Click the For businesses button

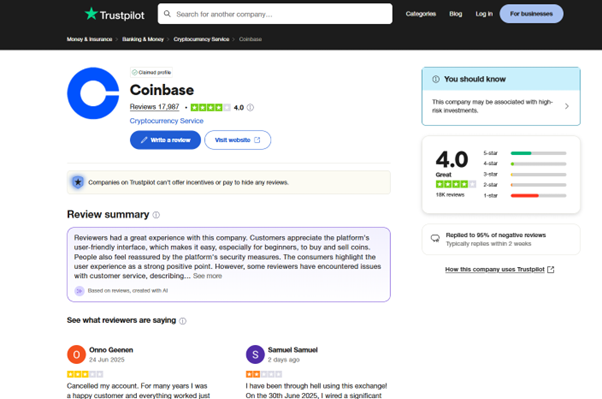click(x=531, y=14)
